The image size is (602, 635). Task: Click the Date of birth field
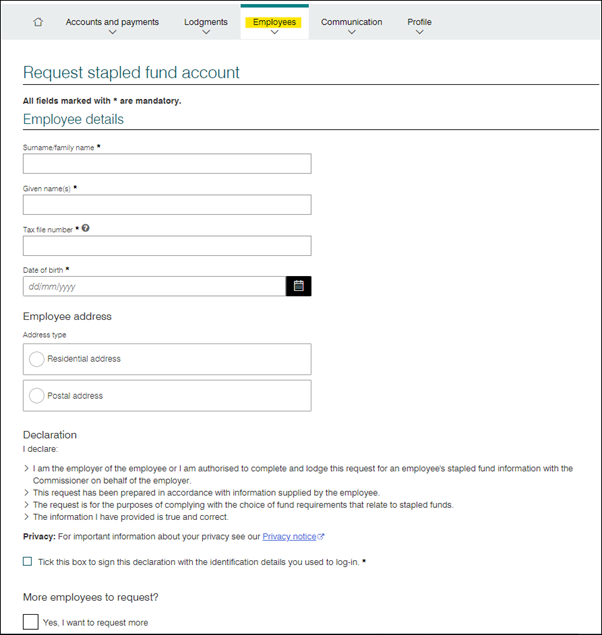point(154,286)
